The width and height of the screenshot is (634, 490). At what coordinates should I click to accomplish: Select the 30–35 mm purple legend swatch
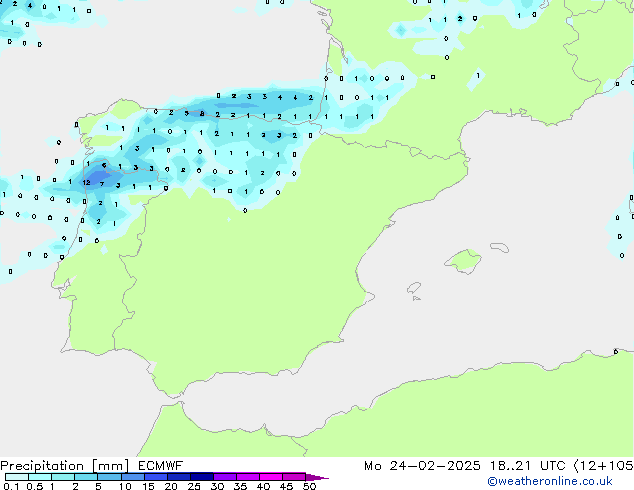225,477
